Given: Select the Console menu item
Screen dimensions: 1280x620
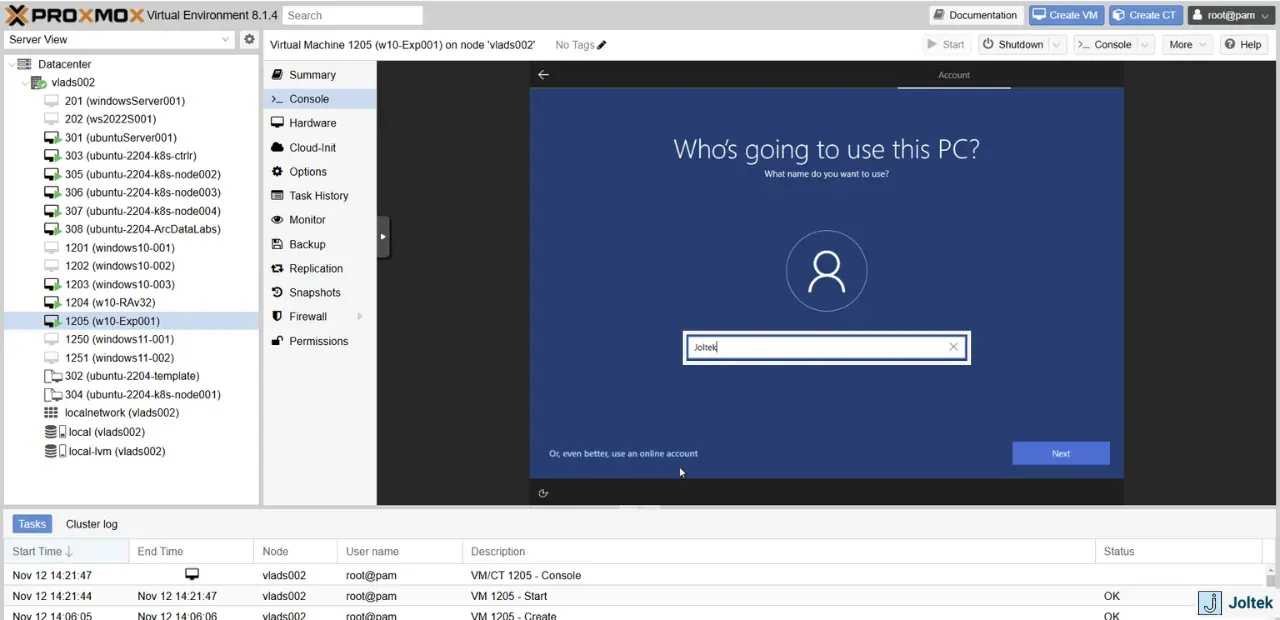Looking at the screenshot, I should (x=319, y=99).
